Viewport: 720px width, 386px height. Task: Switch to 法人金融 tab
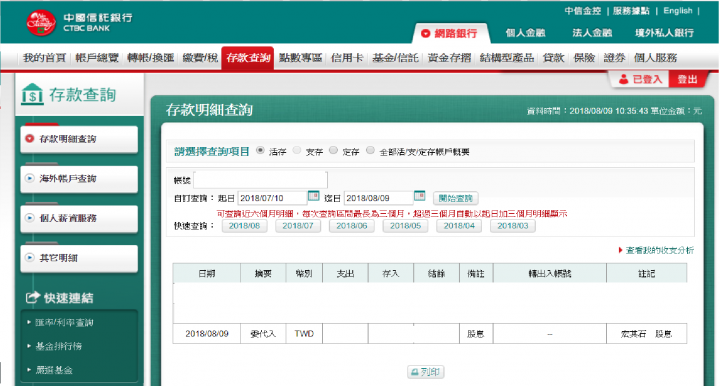click(x=592, y=33)
